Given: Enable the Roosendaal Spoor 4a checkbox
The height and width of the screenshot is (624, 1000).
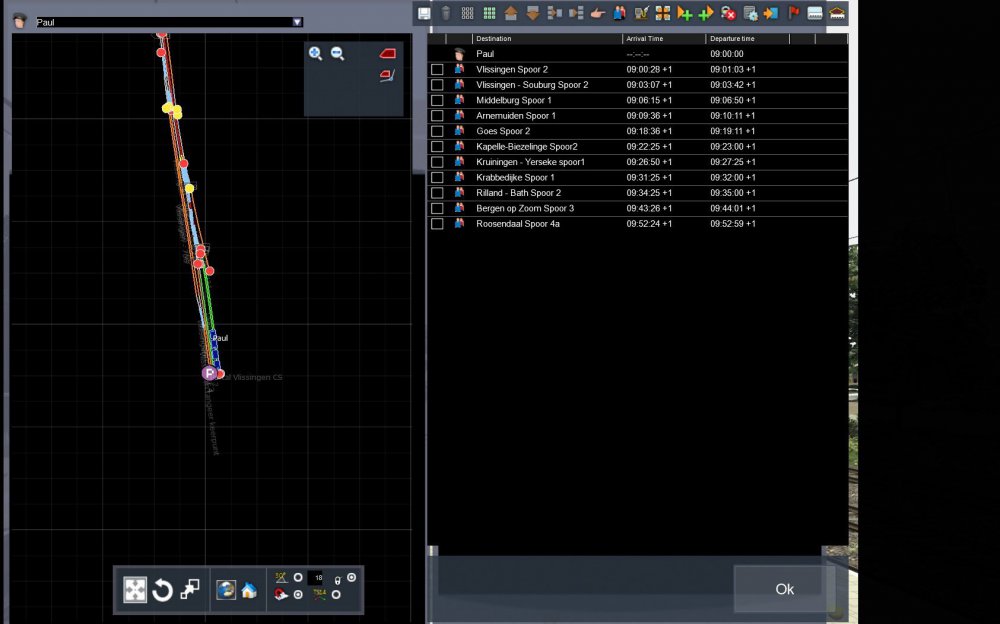Looking at the screenshot, I should tap(437, 224).
